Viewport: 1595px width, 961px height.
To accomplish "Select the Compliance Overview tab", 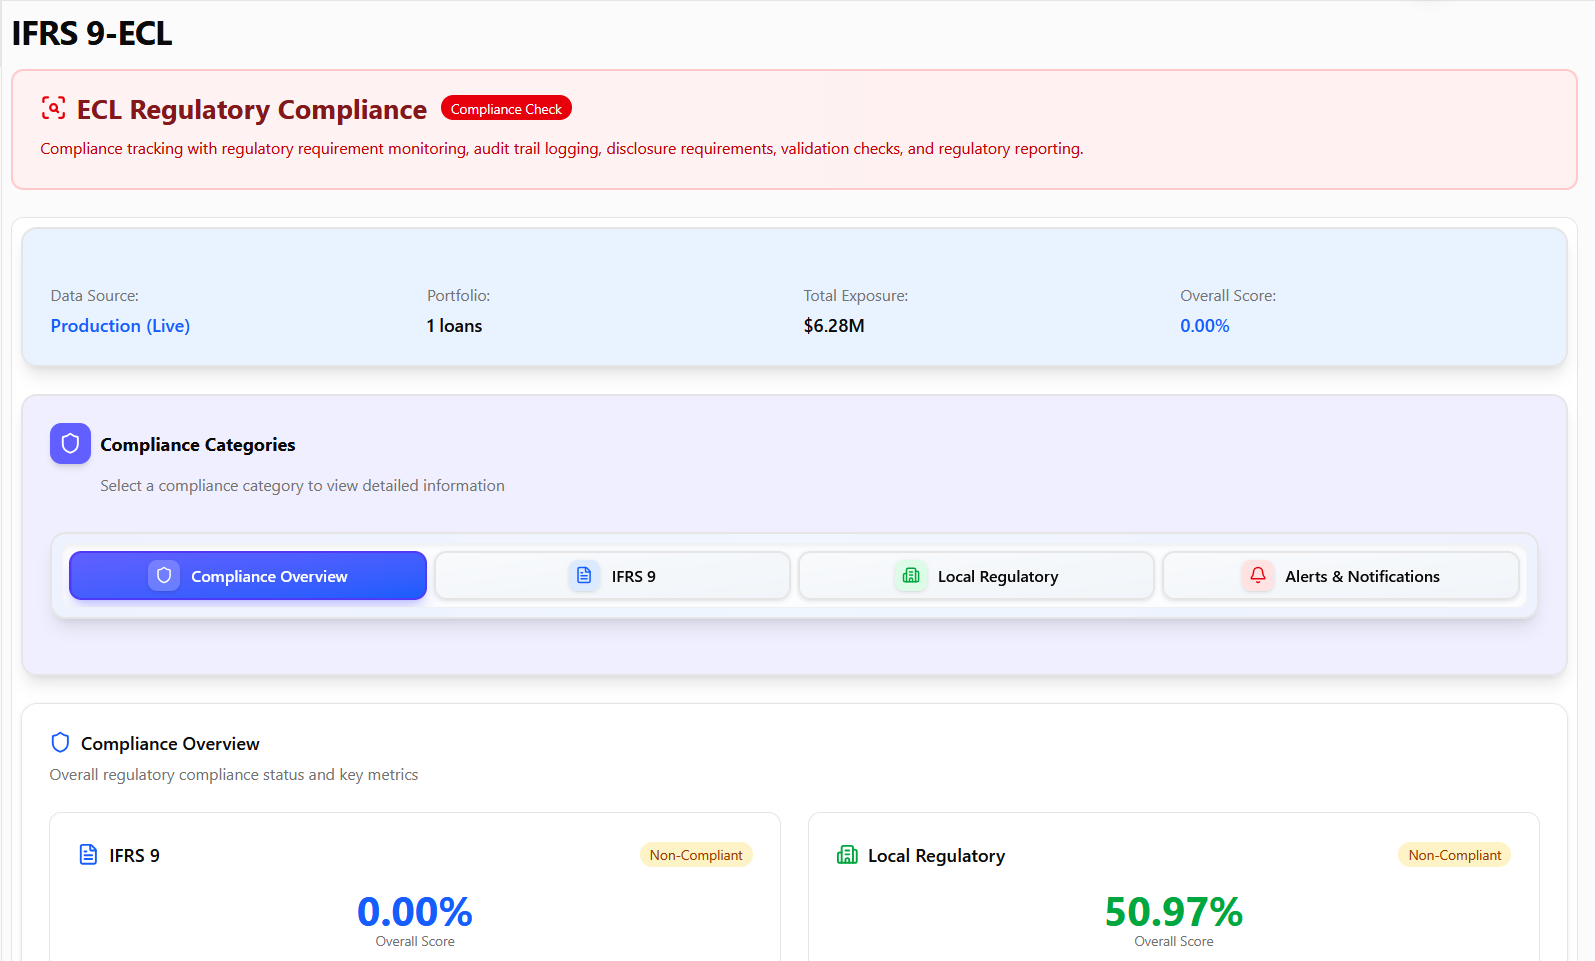I will [248, 576].
